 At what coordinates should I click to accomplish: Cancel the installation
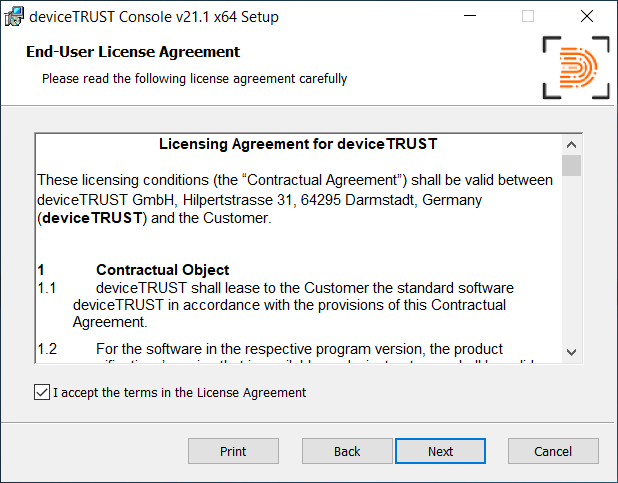coord(552,451)
